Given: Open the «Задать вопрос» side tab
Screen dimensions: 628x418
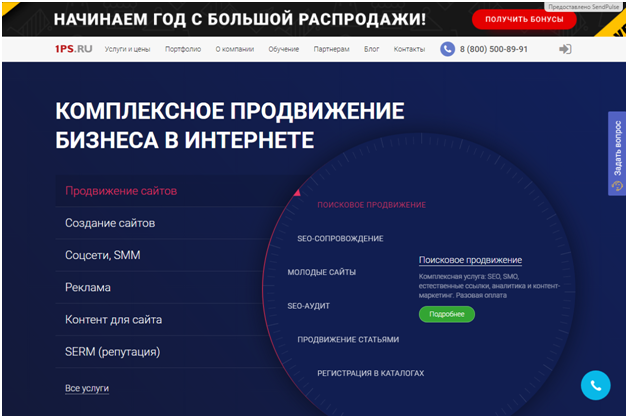Looking at the screenshot, I should pos(617,153).
